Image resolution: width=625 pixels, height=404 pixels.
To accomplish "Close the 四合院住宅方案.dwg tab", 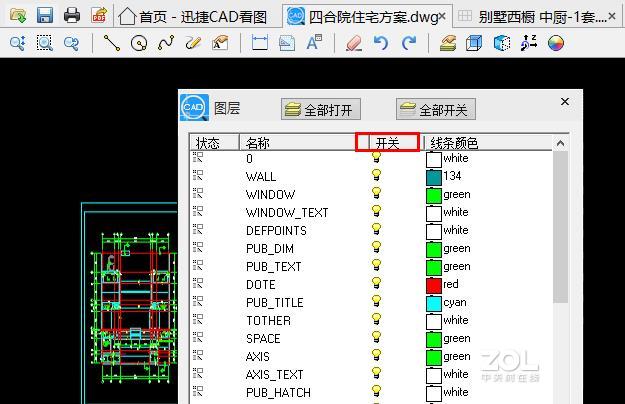I will pyautogui.click(x=442, y=16).
